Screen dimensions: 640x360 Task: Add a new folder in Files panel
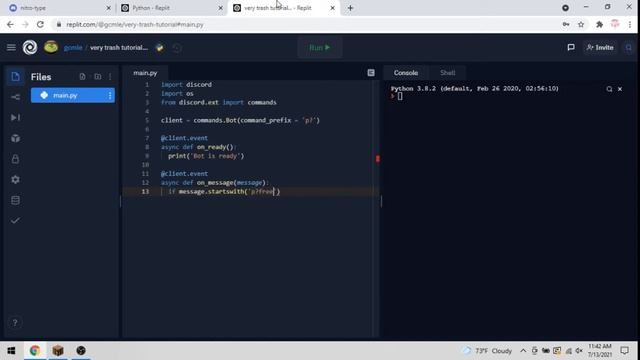(x=98, y=77)
